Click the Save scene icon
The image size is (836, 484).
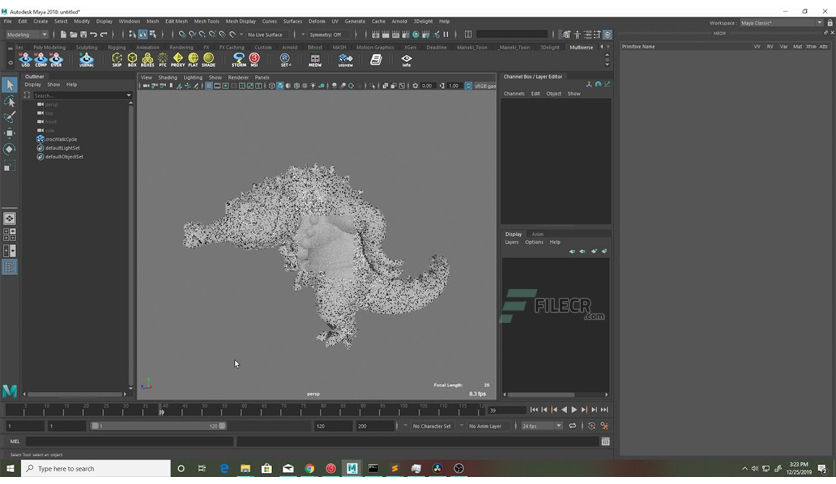click(x=84, y=35)
